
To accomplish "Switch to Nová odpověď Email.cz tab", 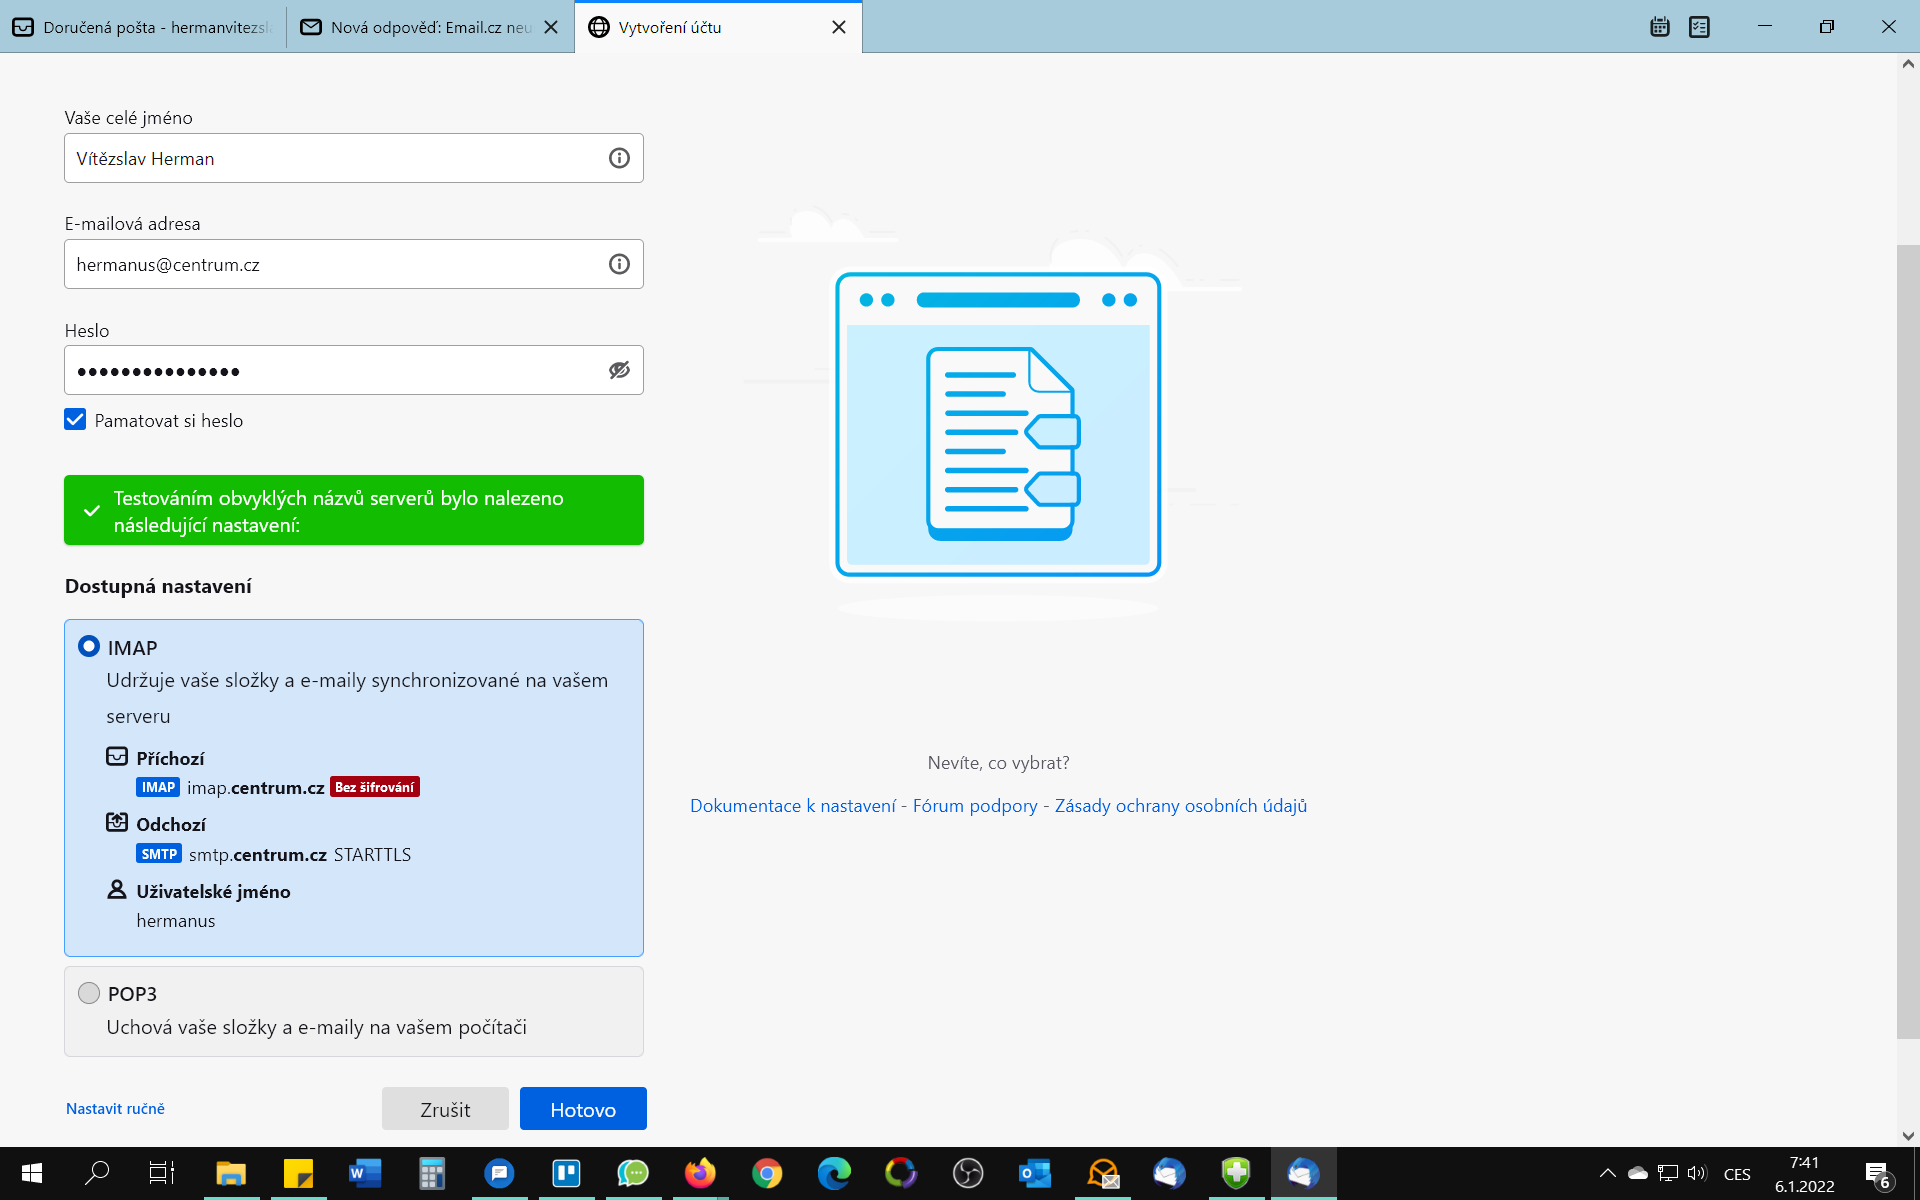I will coord(420,27).
